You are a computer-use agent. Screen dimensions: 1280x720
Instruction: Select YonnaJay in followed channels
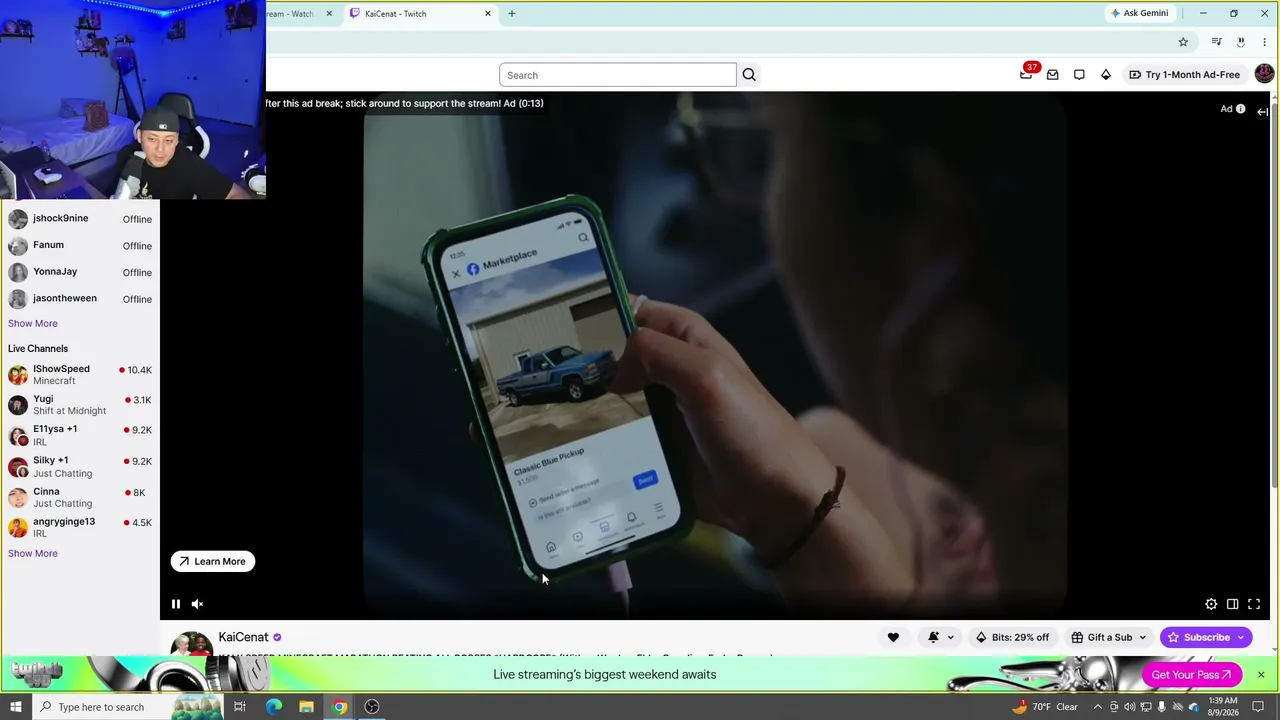point(80,272)
